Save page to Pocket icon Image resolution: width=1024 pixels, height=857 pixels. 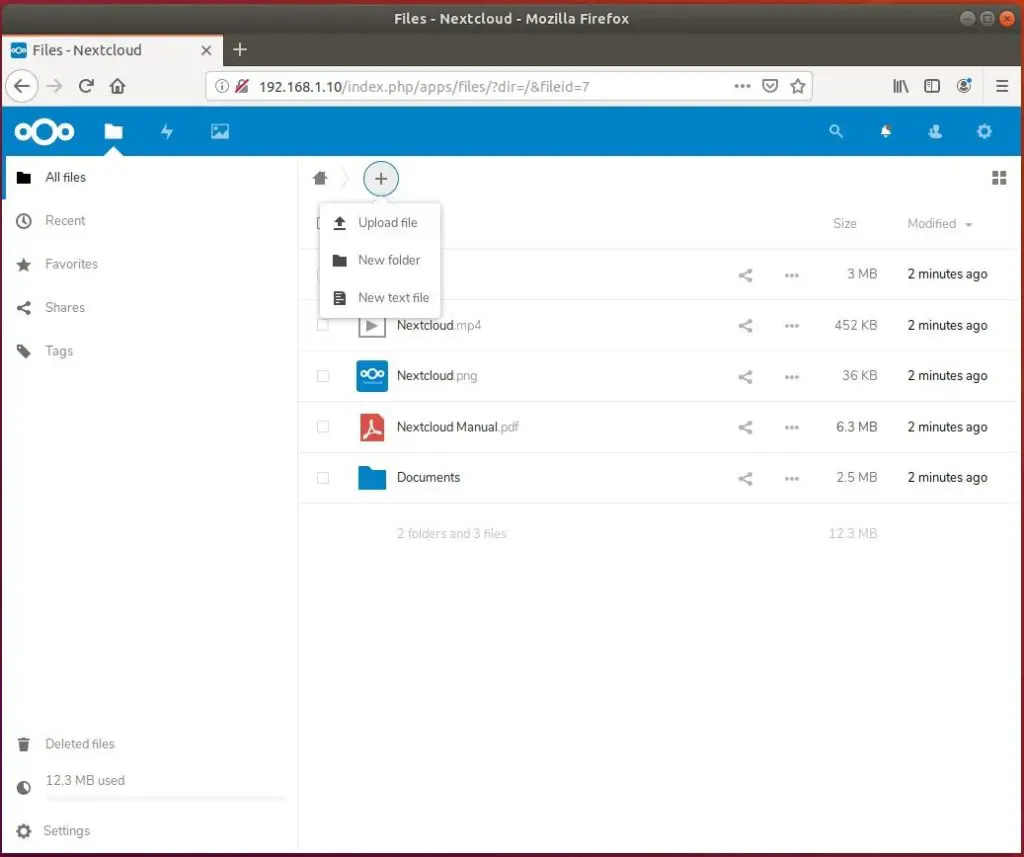[x=770, y=86]
